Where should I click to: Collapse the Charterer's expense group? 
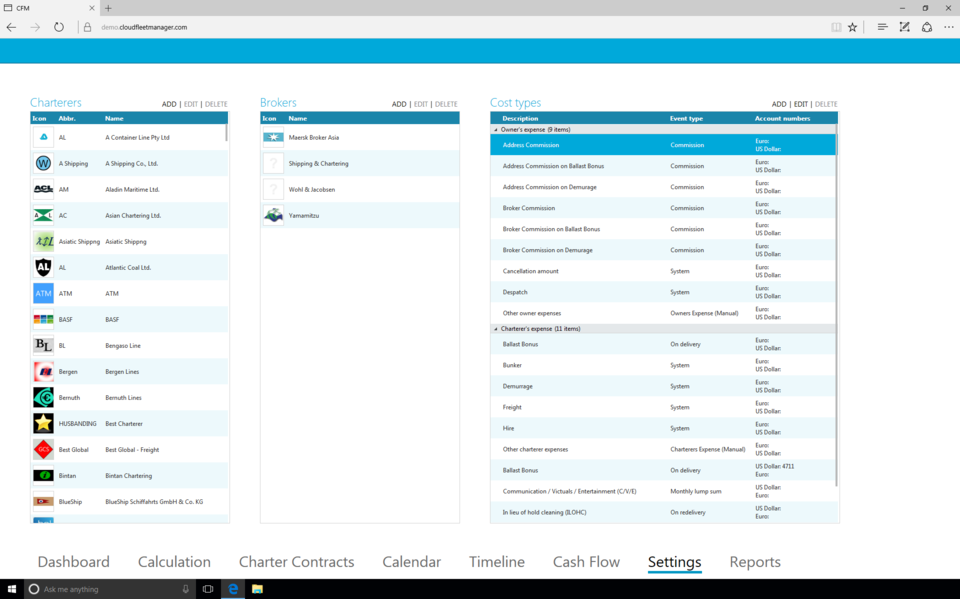coord(496,329)
